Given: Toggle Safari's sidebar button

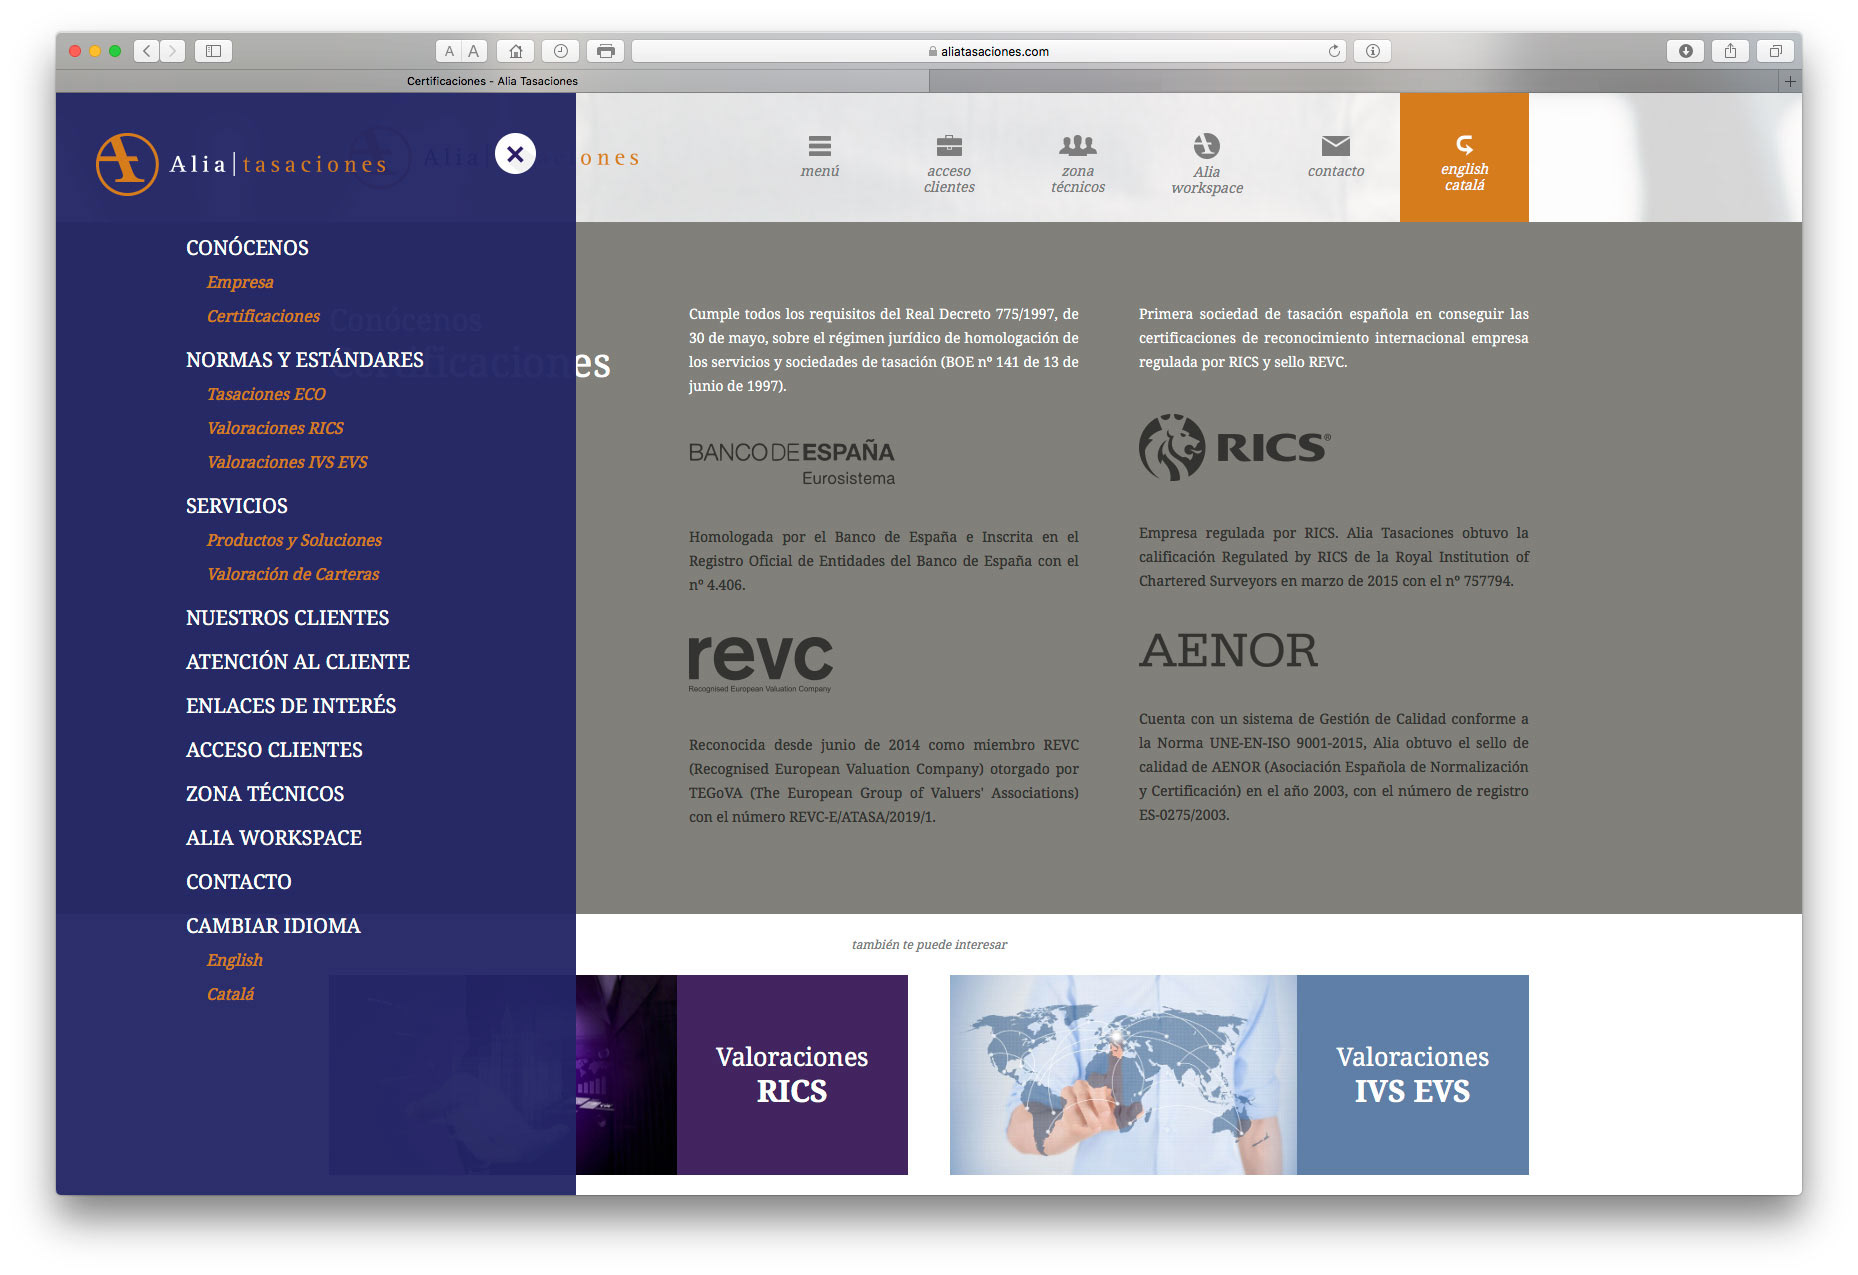Looking at the screenshot, I should click(x=213, y=51).
